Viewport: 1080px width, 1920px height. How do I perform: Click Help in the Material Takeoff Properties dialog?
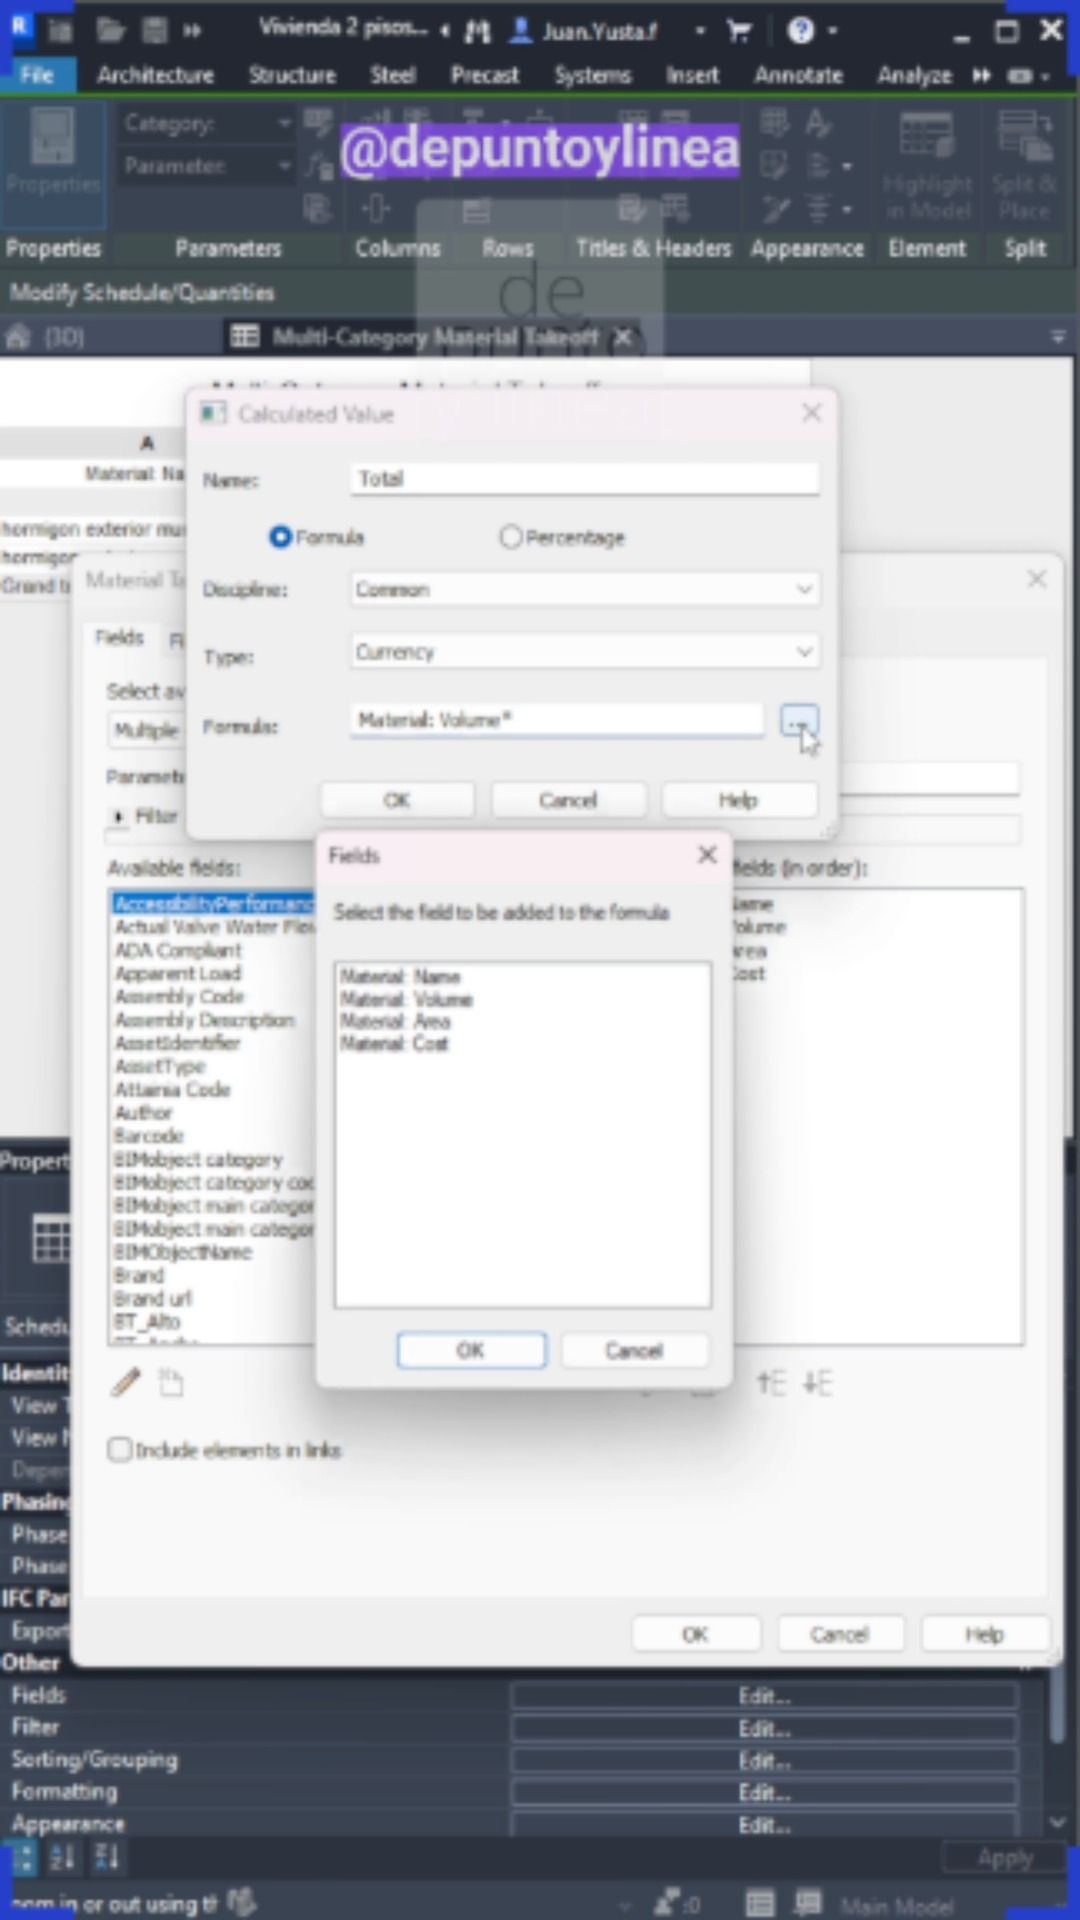pyautogui.click(x=984, y=1634)
